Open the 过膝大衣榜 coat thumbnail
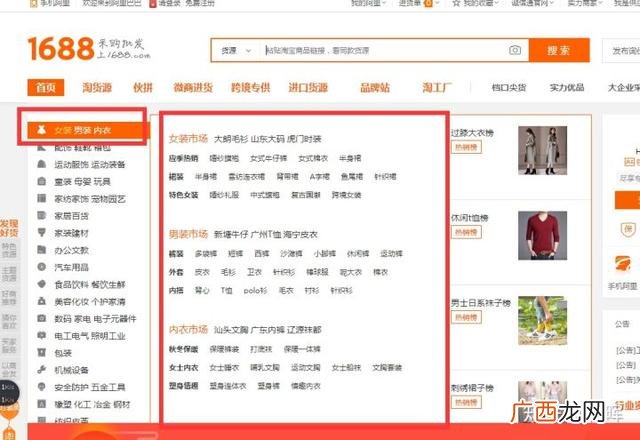 point(542,150)
